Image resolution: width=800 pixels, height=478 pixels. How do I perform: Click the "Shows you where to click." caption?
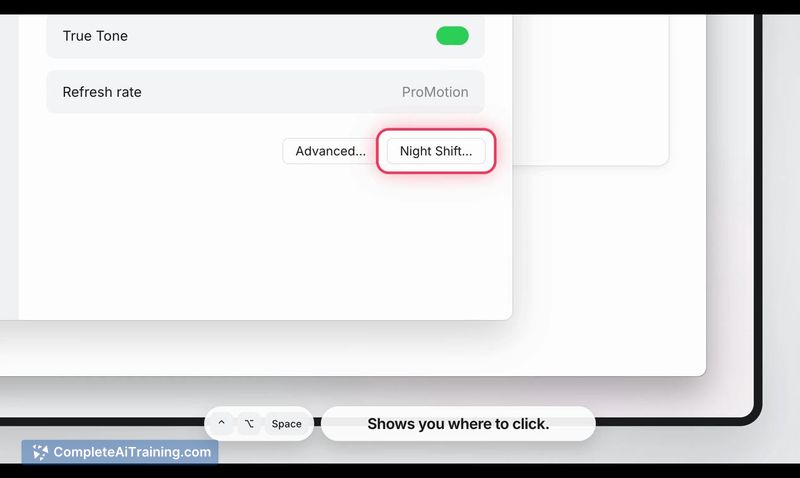click(x=458, y=423)
